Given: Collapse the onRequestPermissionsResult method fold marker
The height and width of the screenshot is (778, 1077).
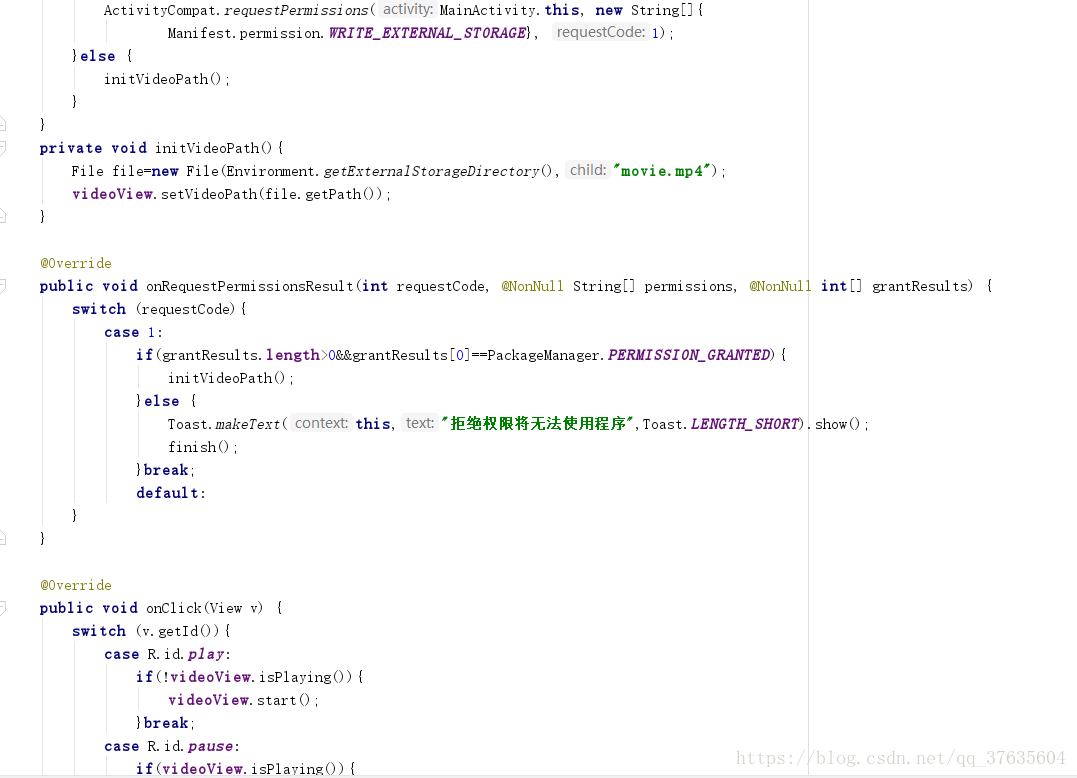Looking at the screenshot, I should [3, 286].
